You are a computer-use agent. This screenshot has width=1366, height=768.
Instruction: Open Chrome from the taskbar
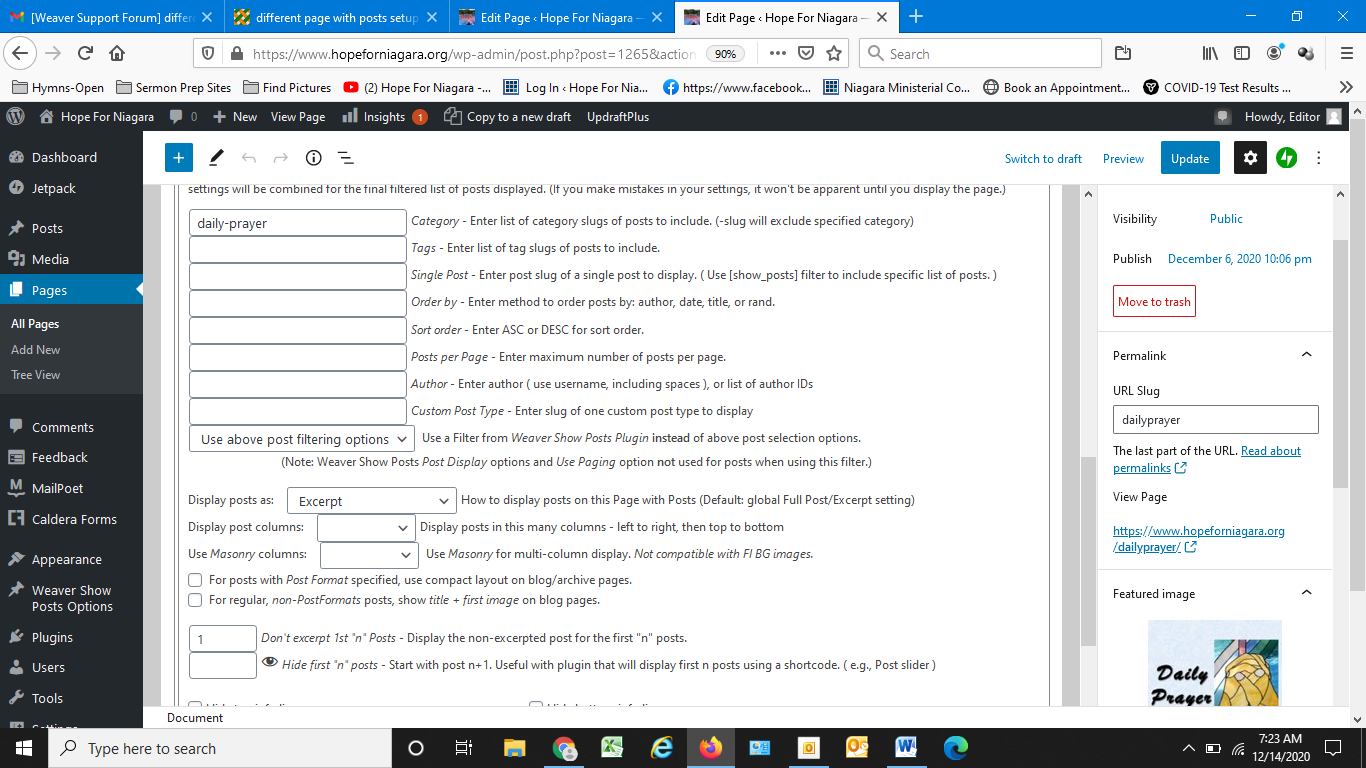pos(564,748)
